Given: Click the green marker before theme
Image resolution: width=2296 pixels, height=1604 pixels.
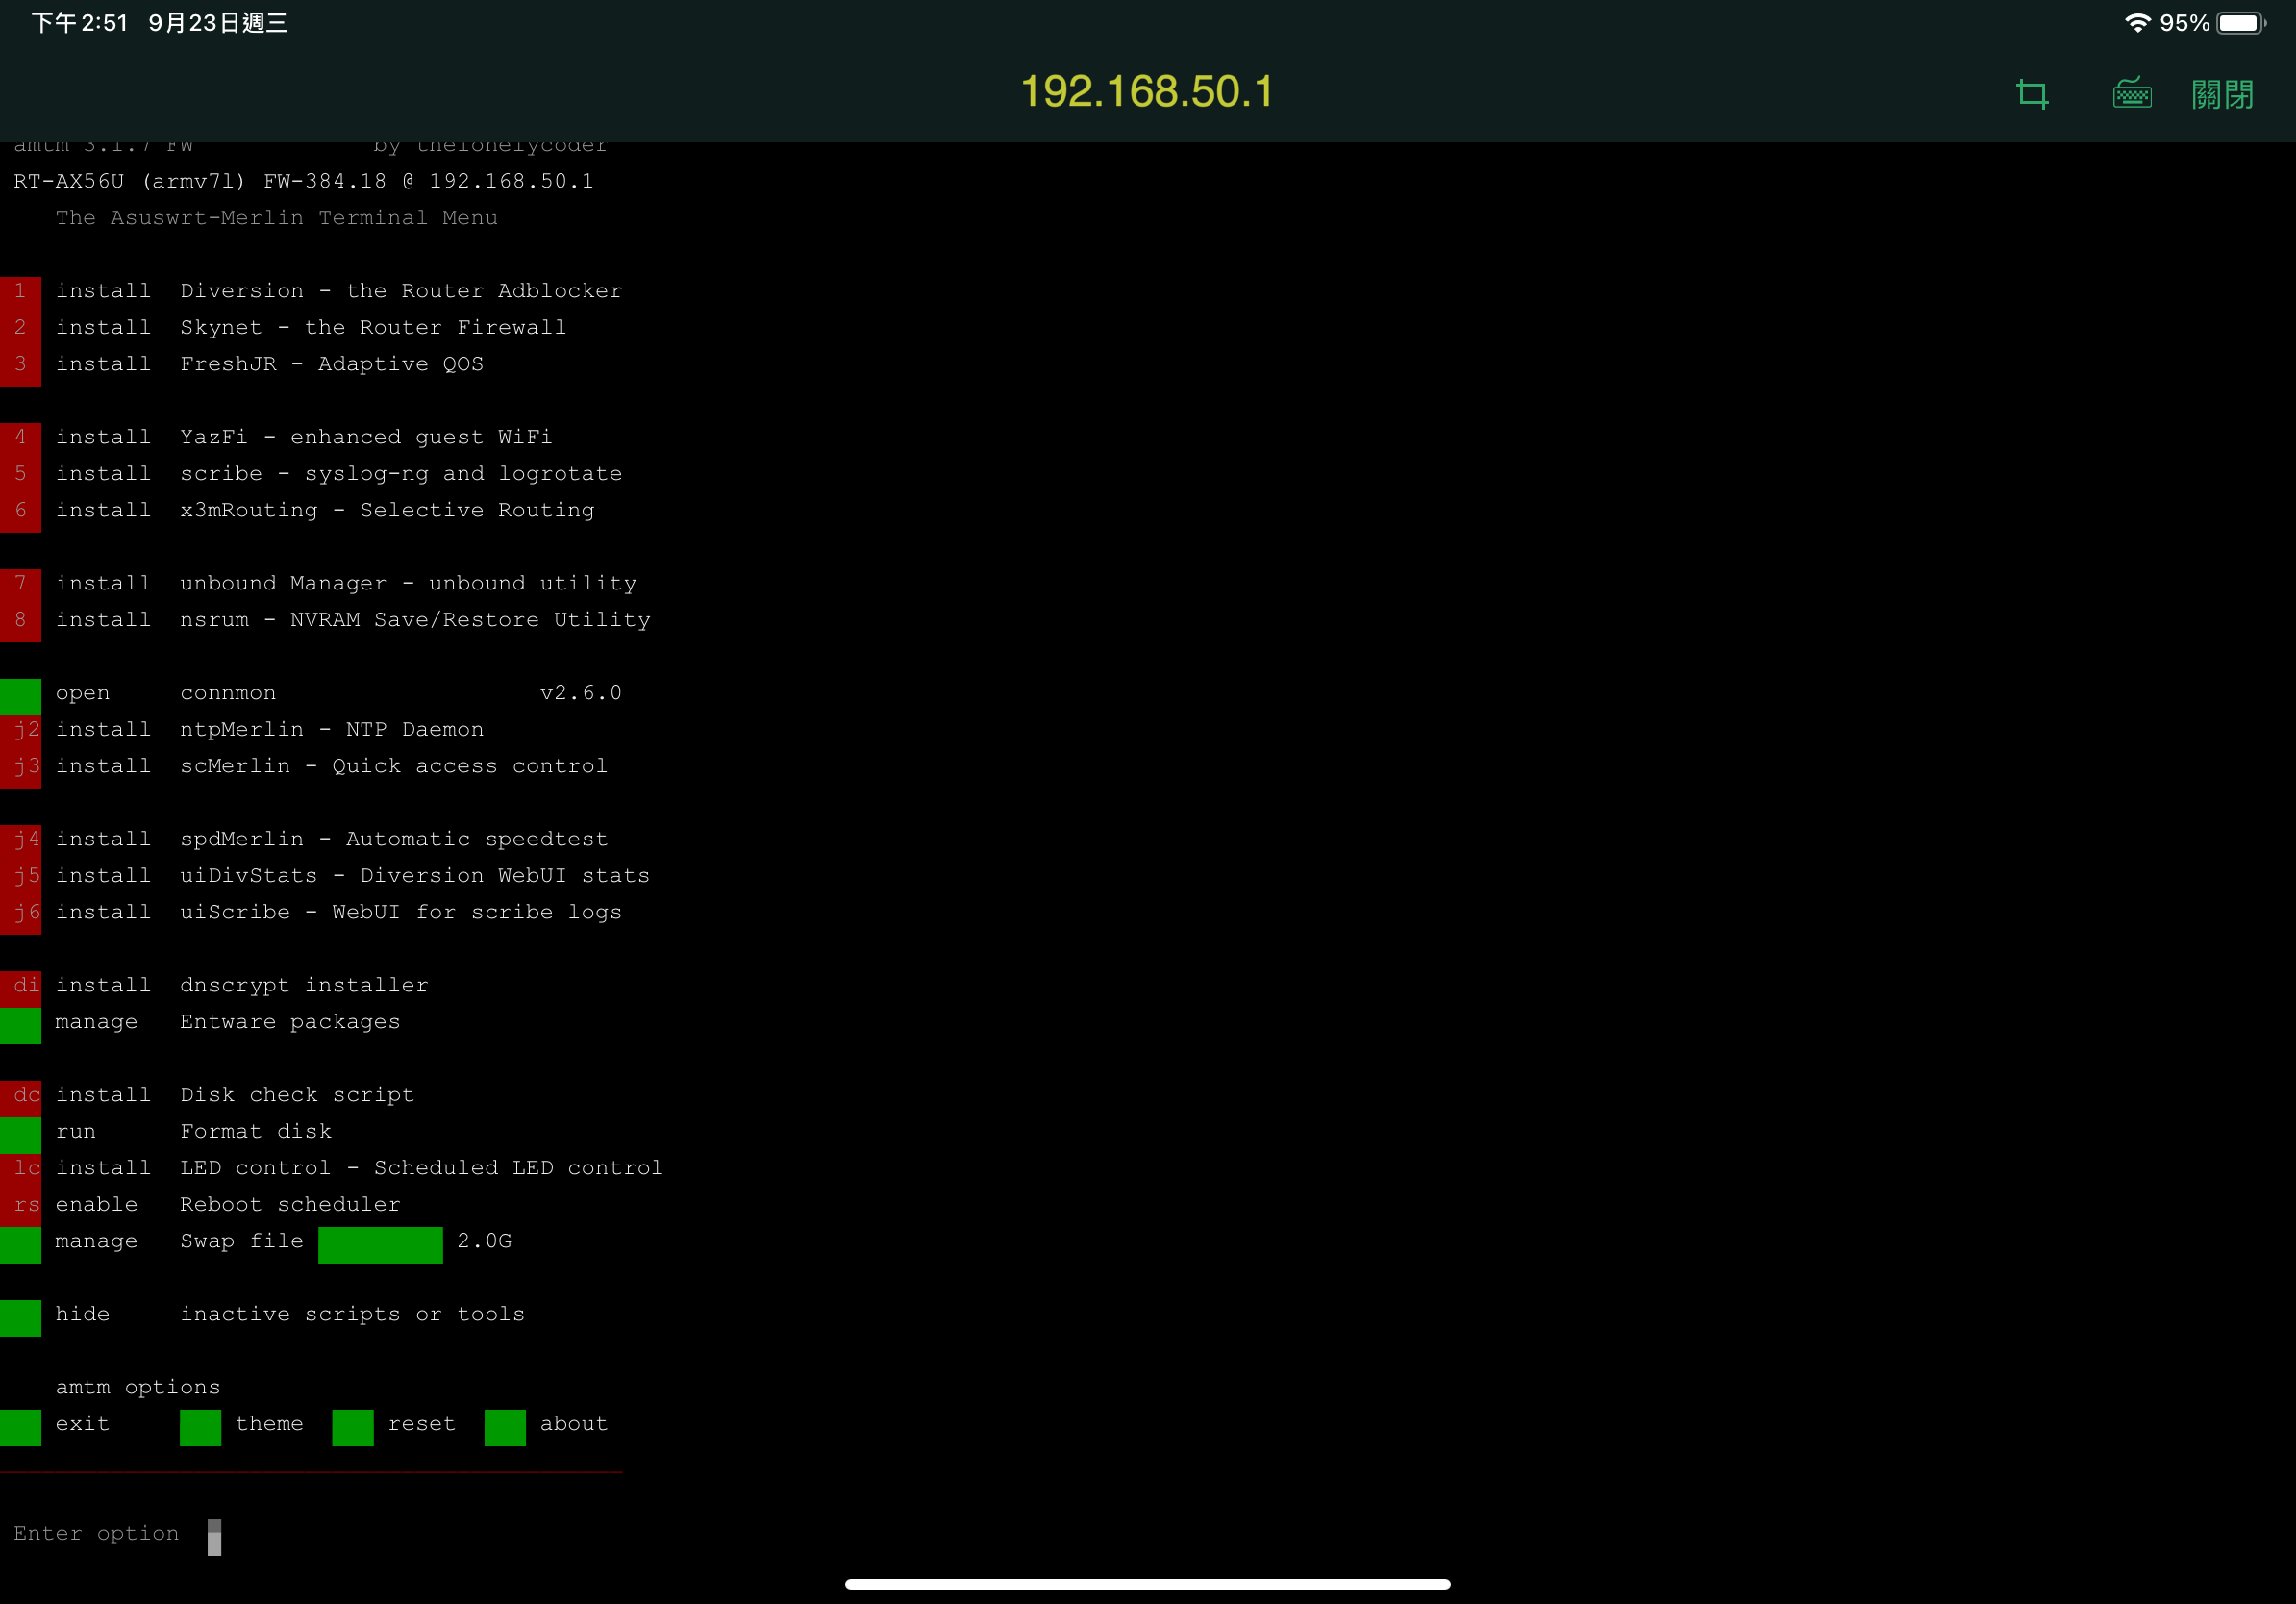Looking at the screenshot, I should coord(201,1428).
